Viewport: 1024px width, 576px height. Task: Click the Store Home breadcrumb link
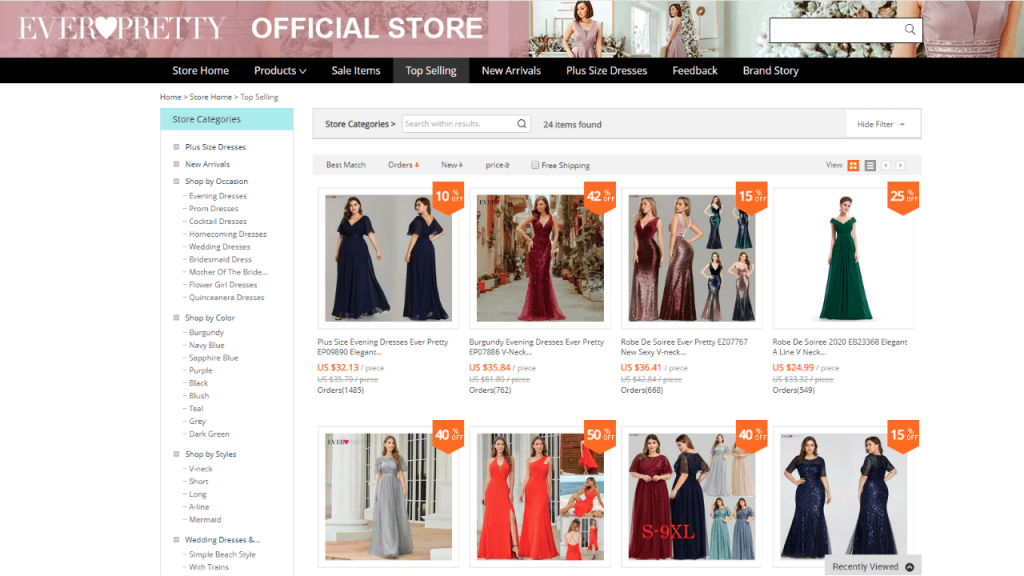point(210,97)
